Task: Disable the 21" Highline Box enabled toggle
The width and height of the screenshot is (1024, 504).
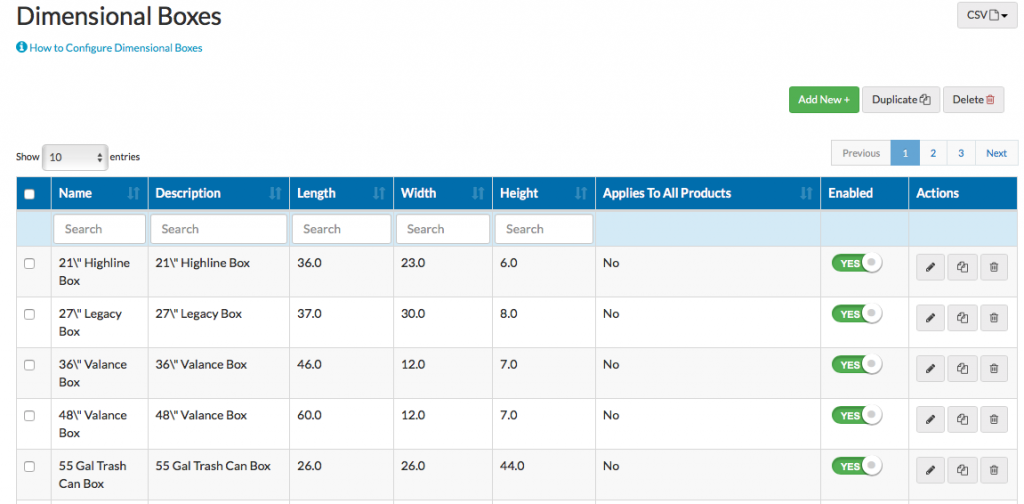Action: point(857,263)
